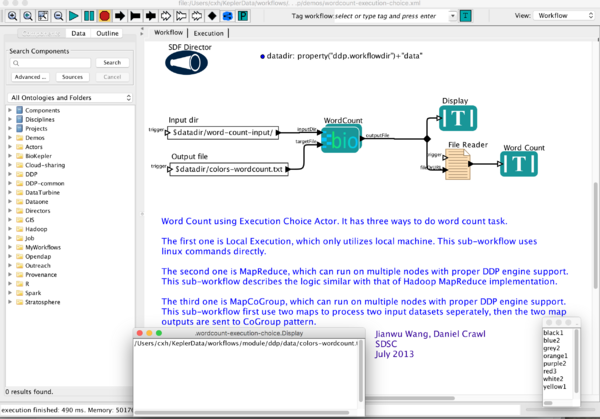This screenshot has height=419, width=600.
Task: Click the datadir parameter text
Action: pos(344,56)
